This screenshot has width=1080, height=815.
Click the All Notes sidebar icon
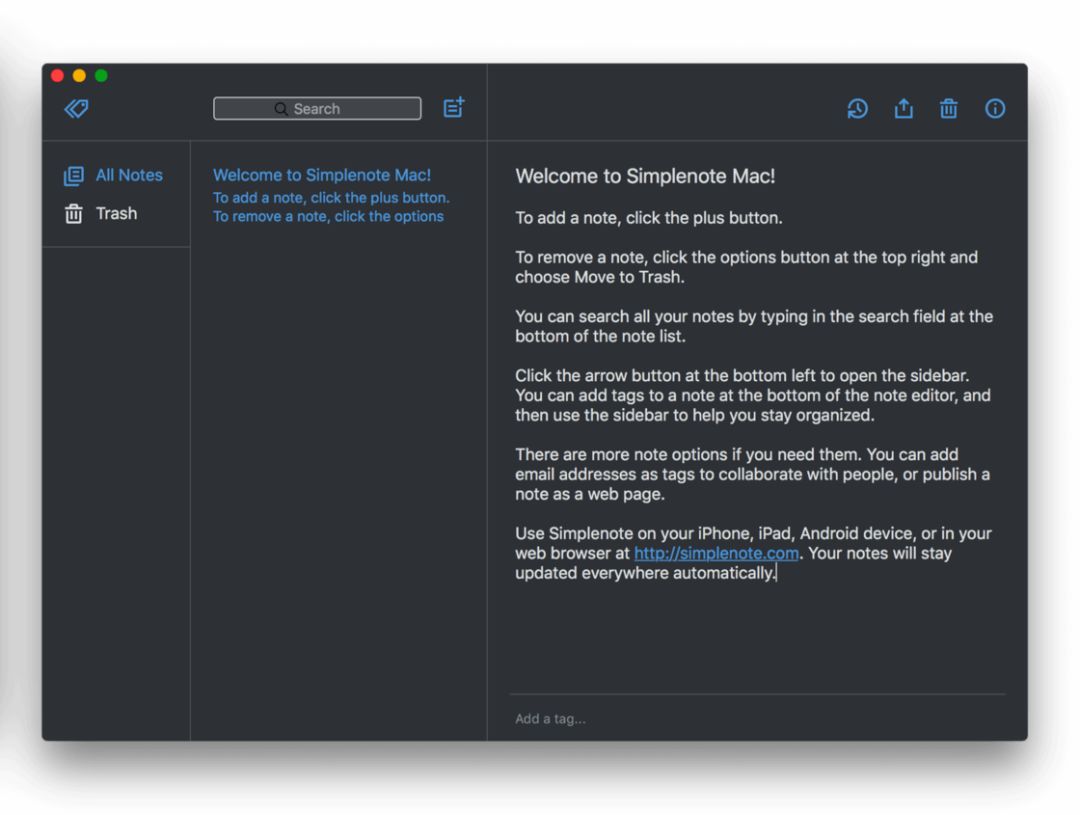(74, 176)
